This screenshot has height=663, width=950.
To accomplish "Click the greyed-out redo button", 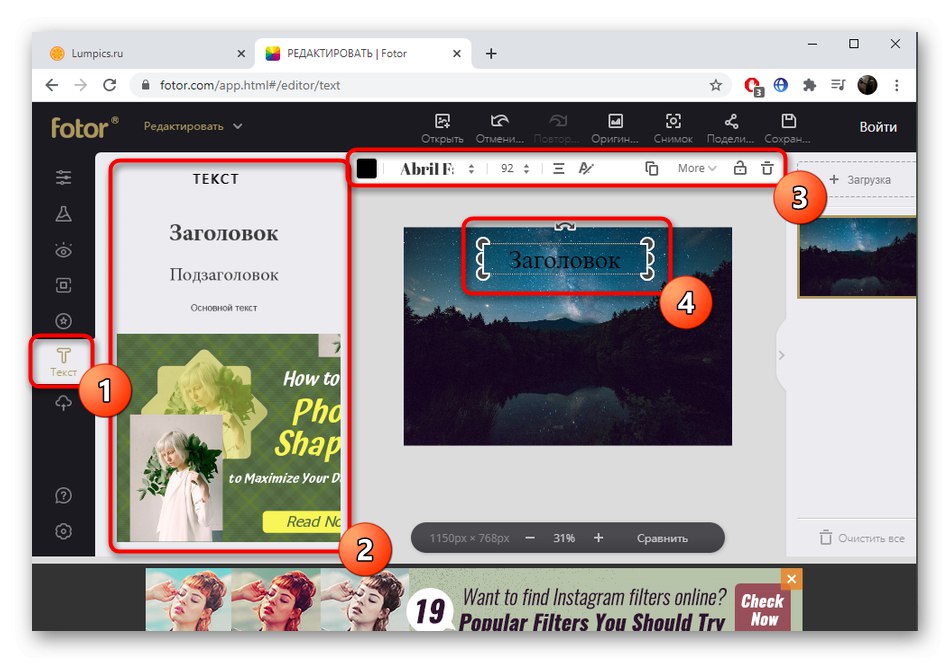I will pyautogui.click(x=556, y=128).
